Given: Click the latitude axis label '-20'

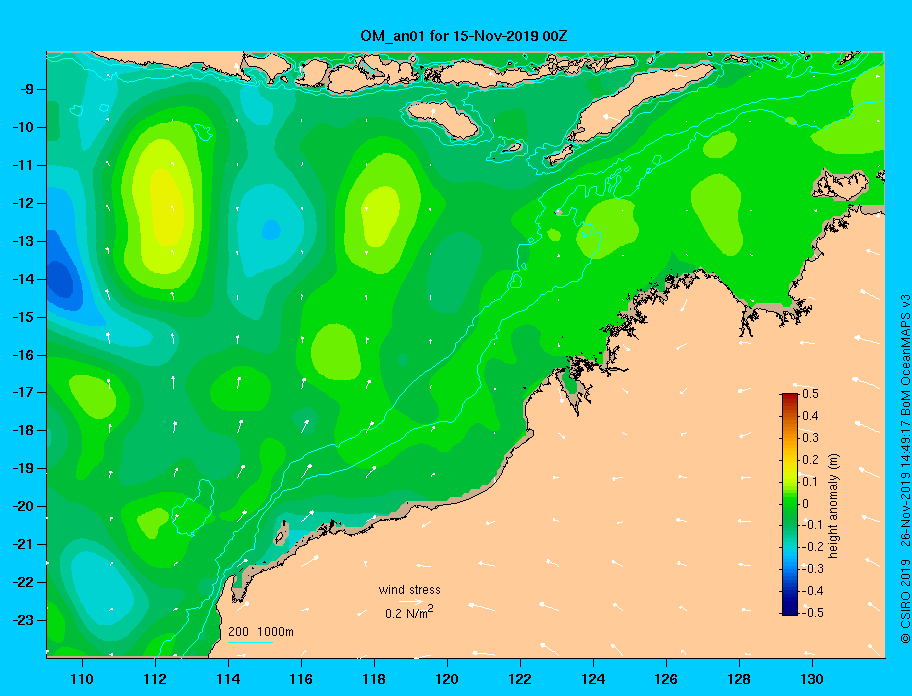Looking at the screenshot, I should (x=24, y=506).
